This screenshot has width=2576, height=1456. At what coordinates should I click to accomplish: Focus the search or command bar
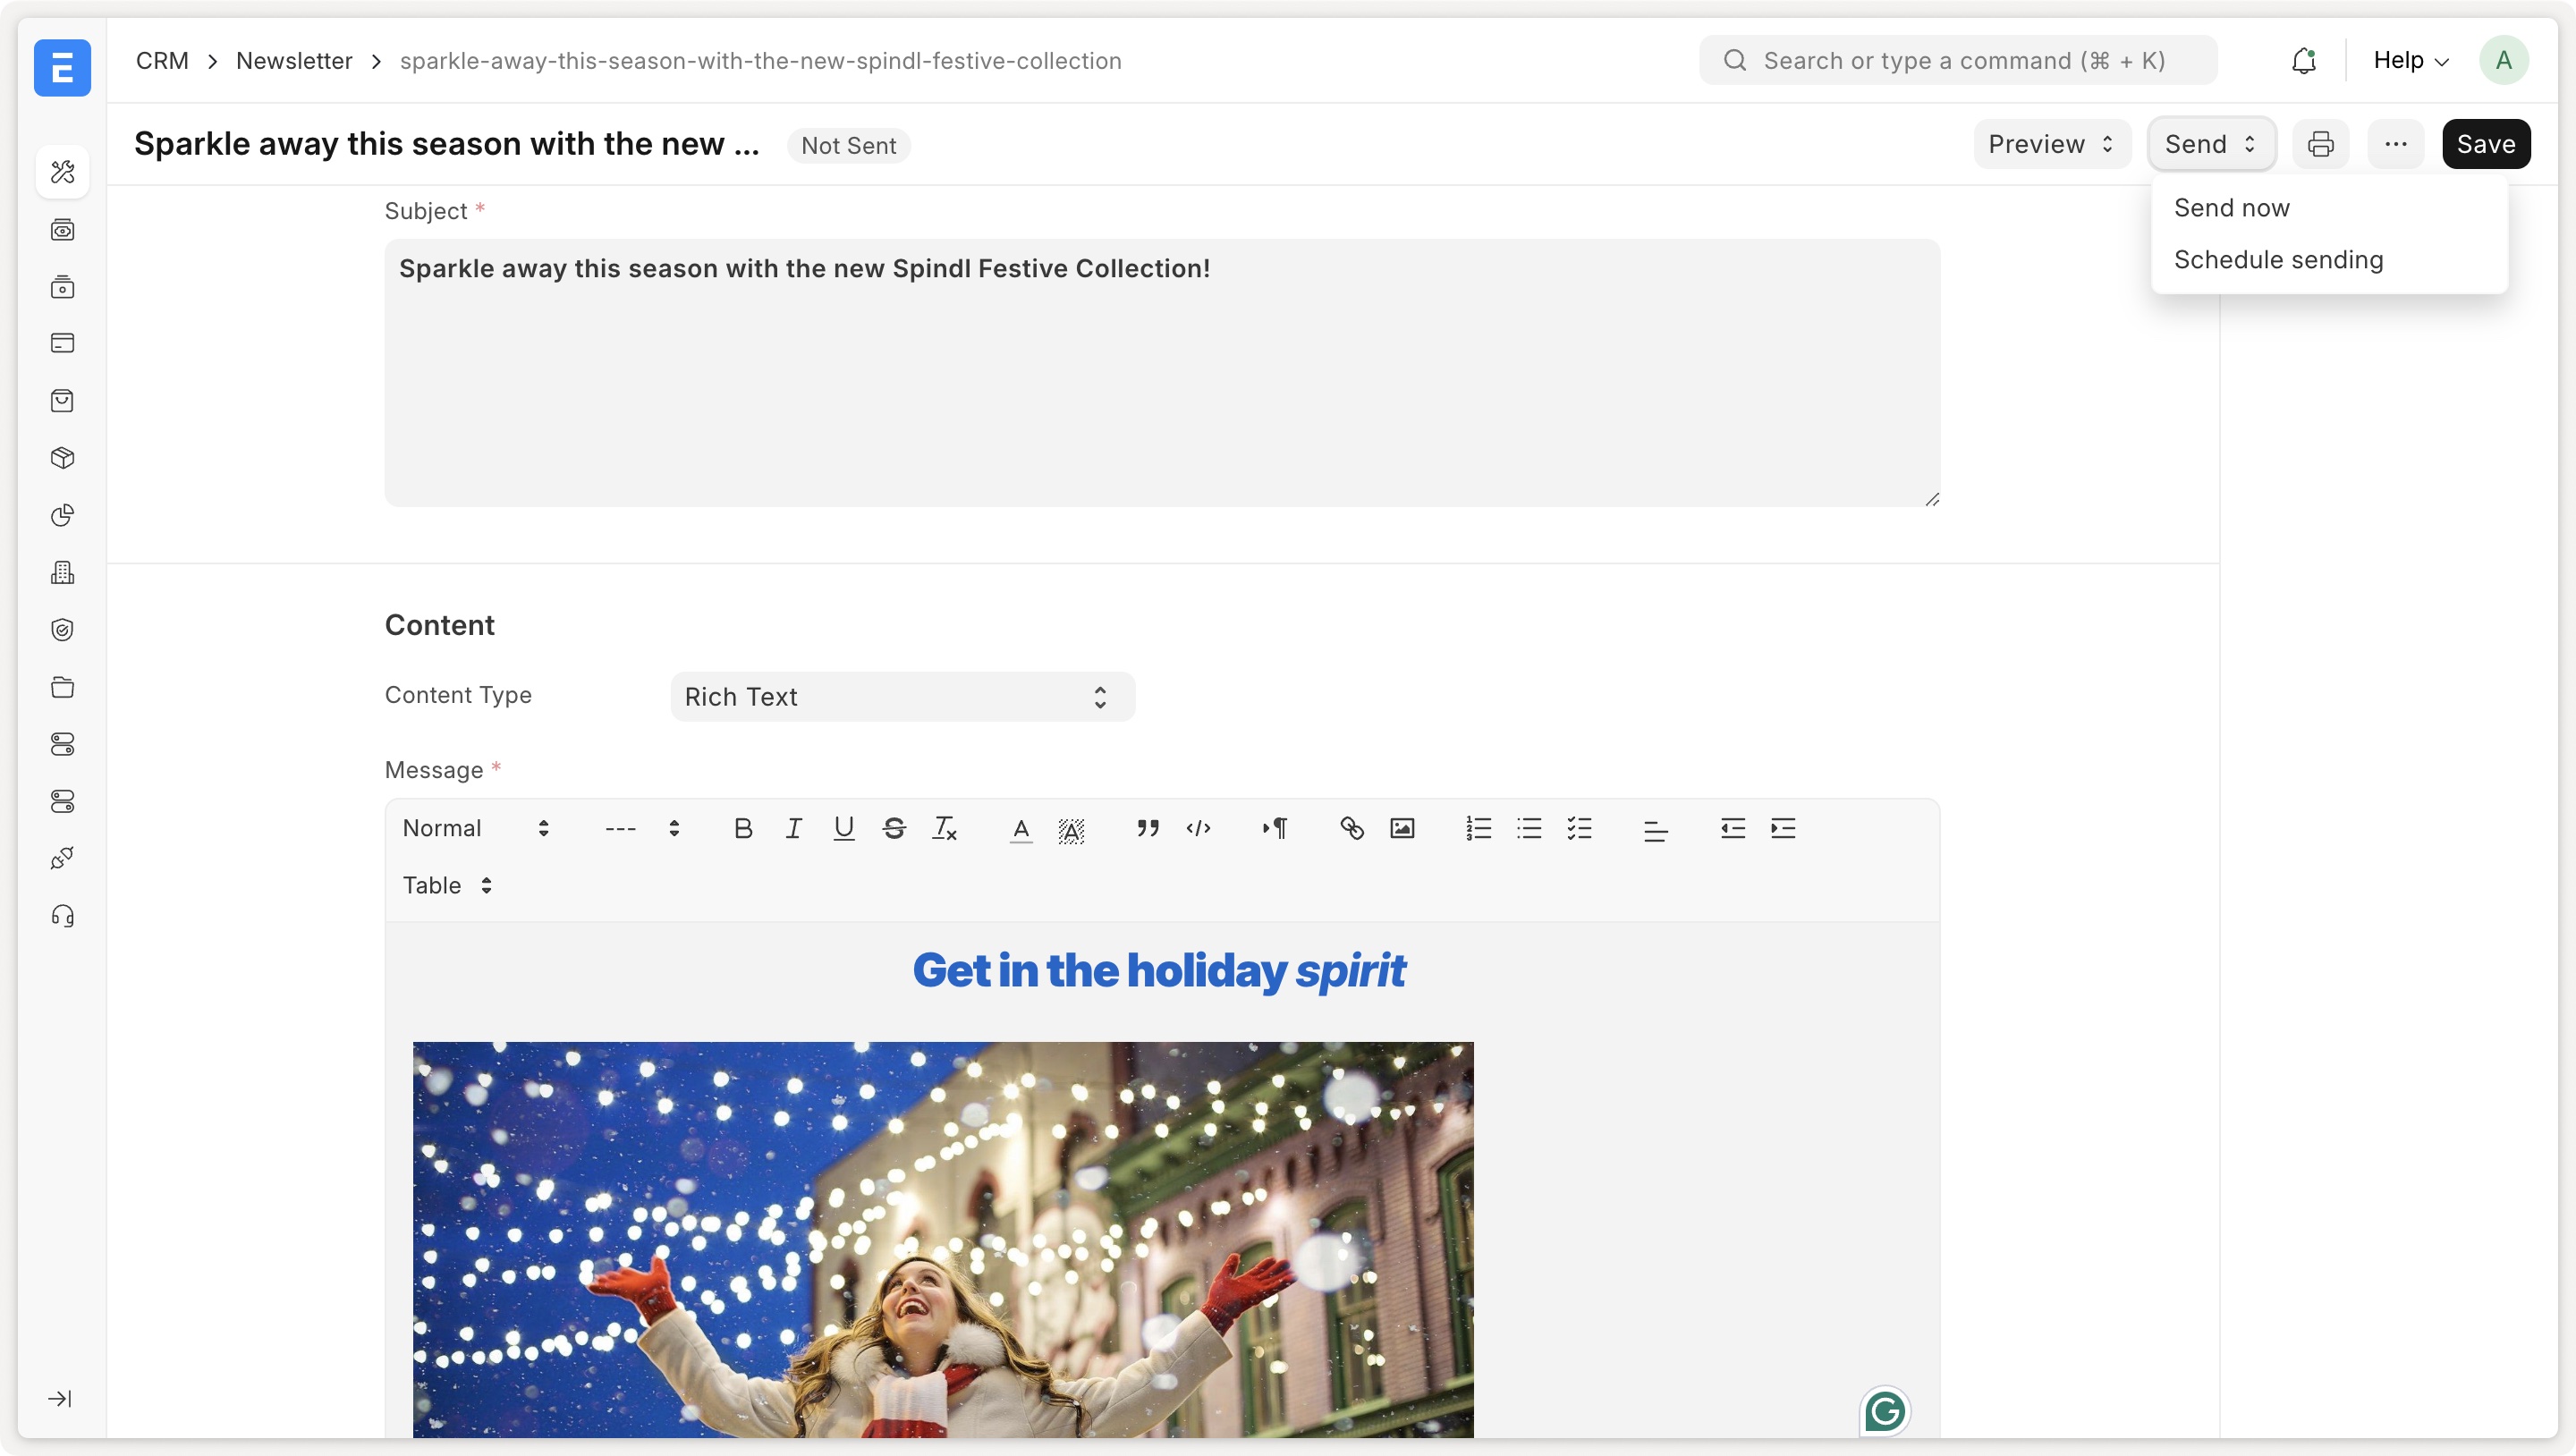(1958, 61)
